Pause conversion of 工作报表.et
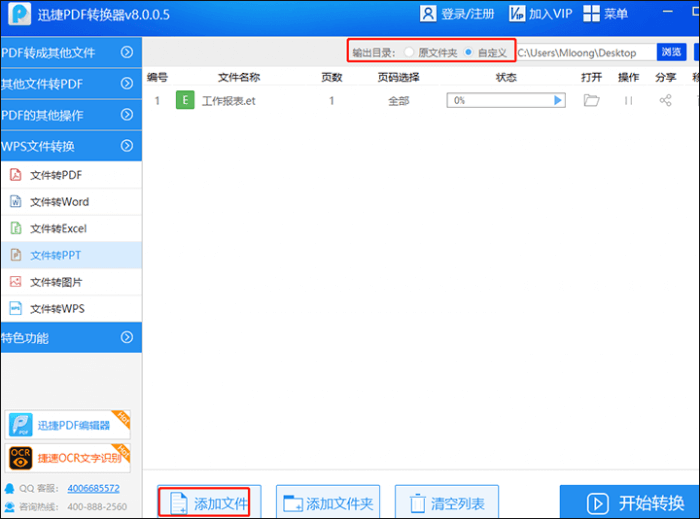 click(628, 100)
